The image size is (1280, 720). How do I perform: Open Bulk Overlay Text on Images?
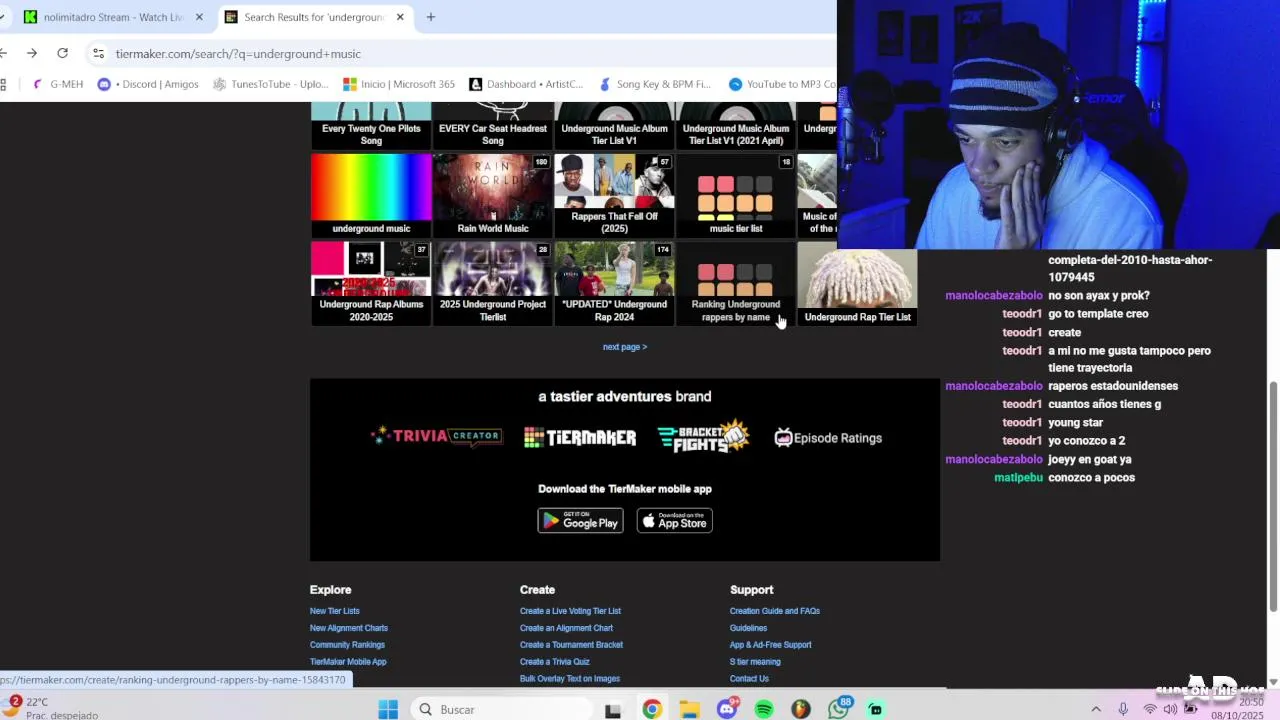(570, 679)
